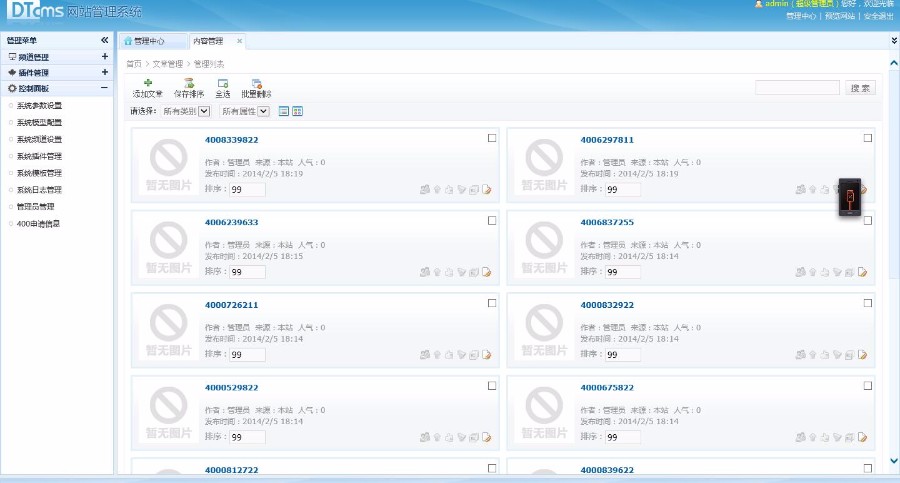Open the article title link 4008339822
This screenshot has height=483, width=900.
[x=231, y=140]
